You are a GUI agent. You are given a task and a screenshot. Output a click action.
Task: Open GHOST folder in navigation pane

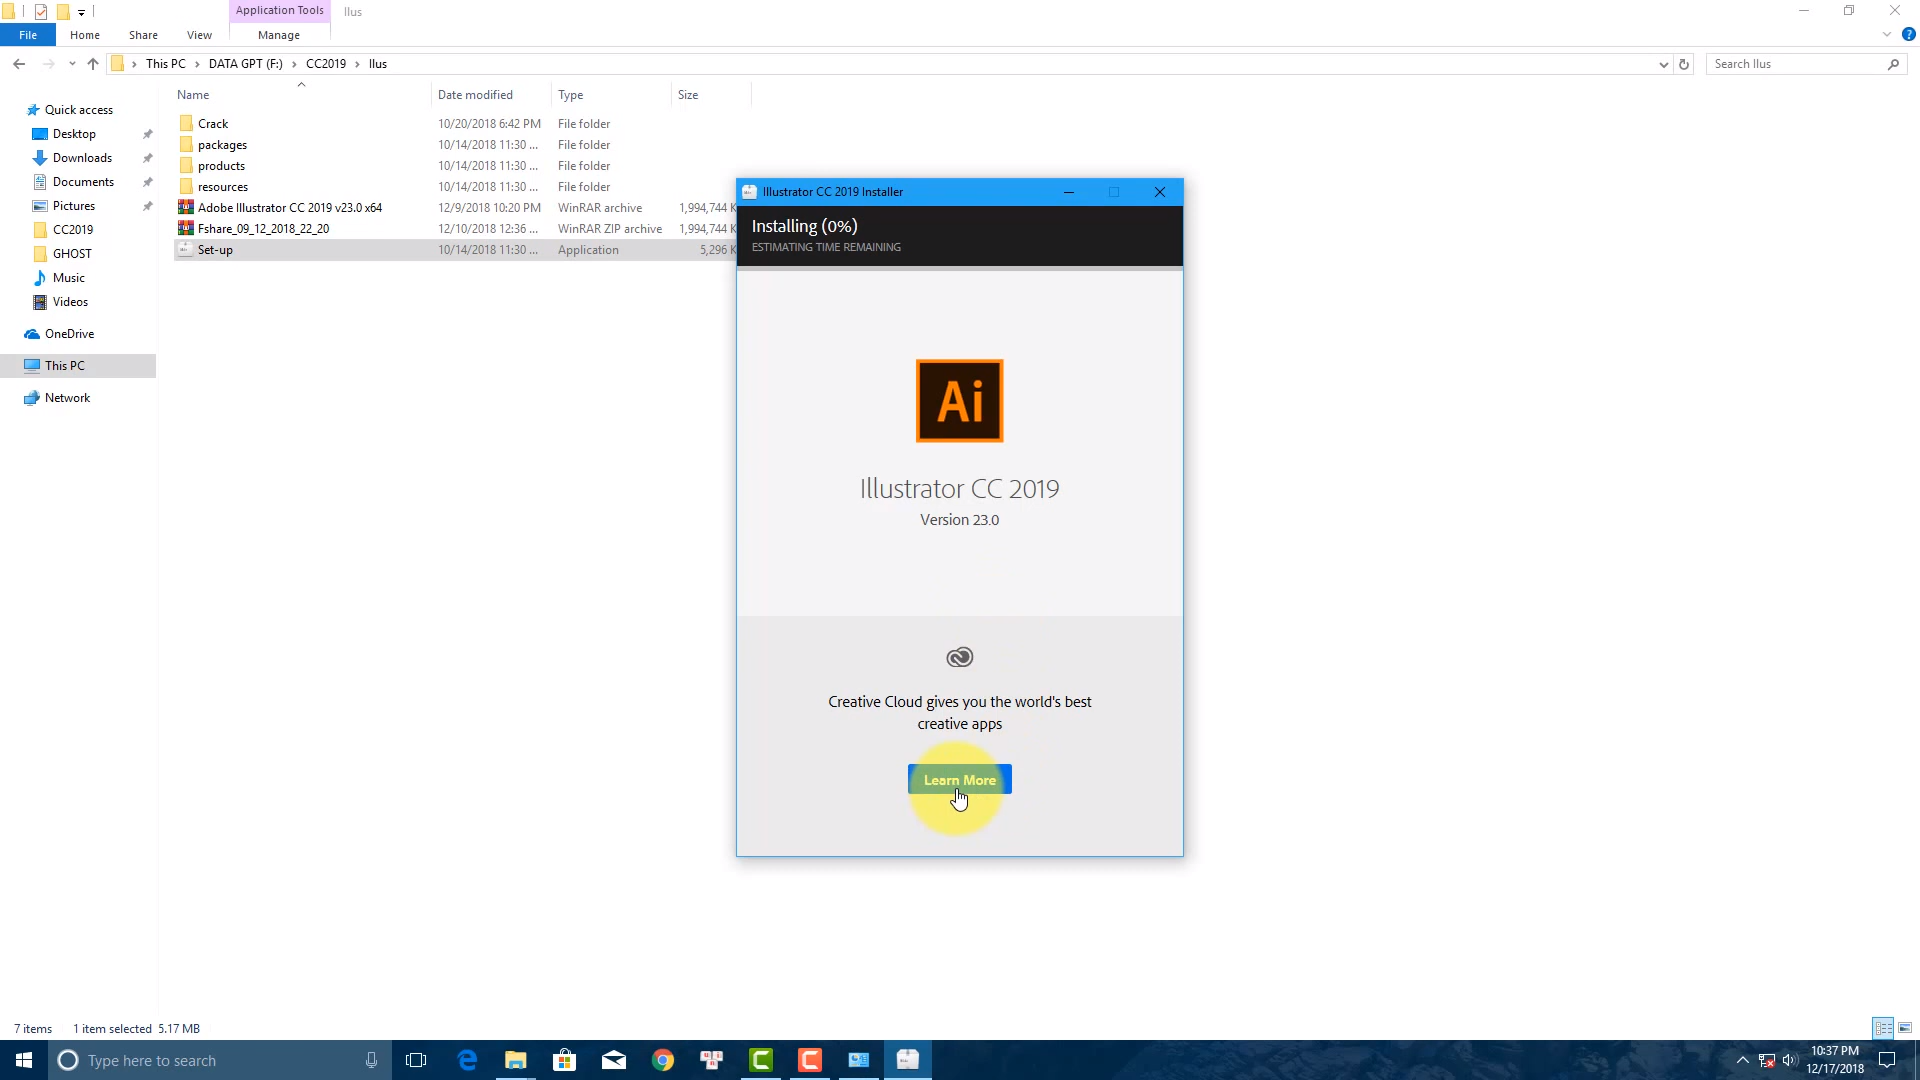click(x=72, y=254)
